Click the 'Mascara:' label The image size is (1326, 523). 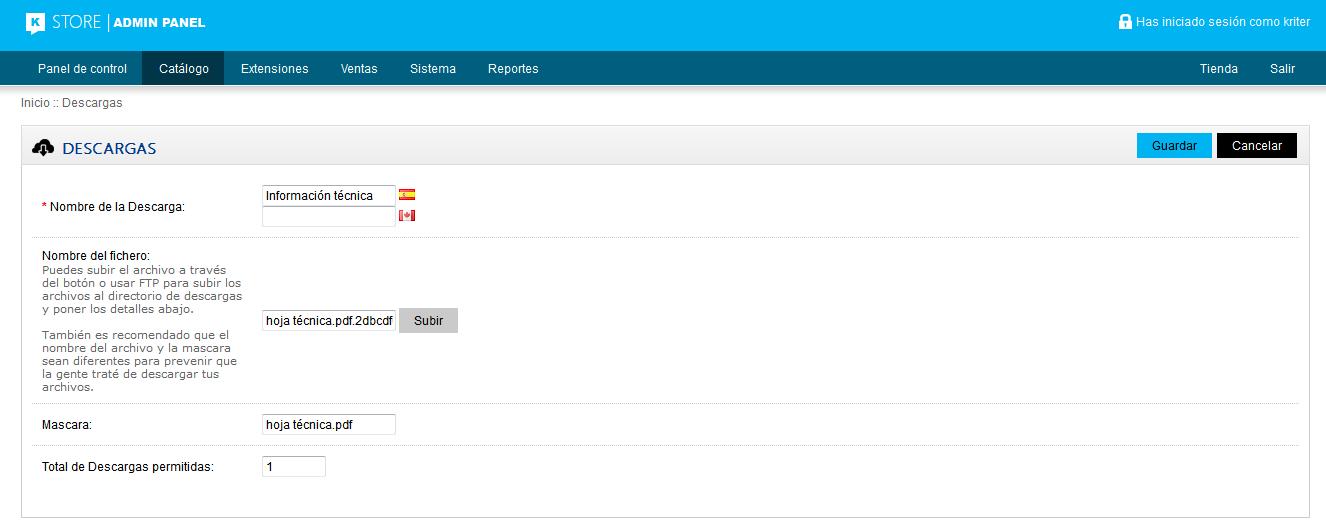coord(67,425)
